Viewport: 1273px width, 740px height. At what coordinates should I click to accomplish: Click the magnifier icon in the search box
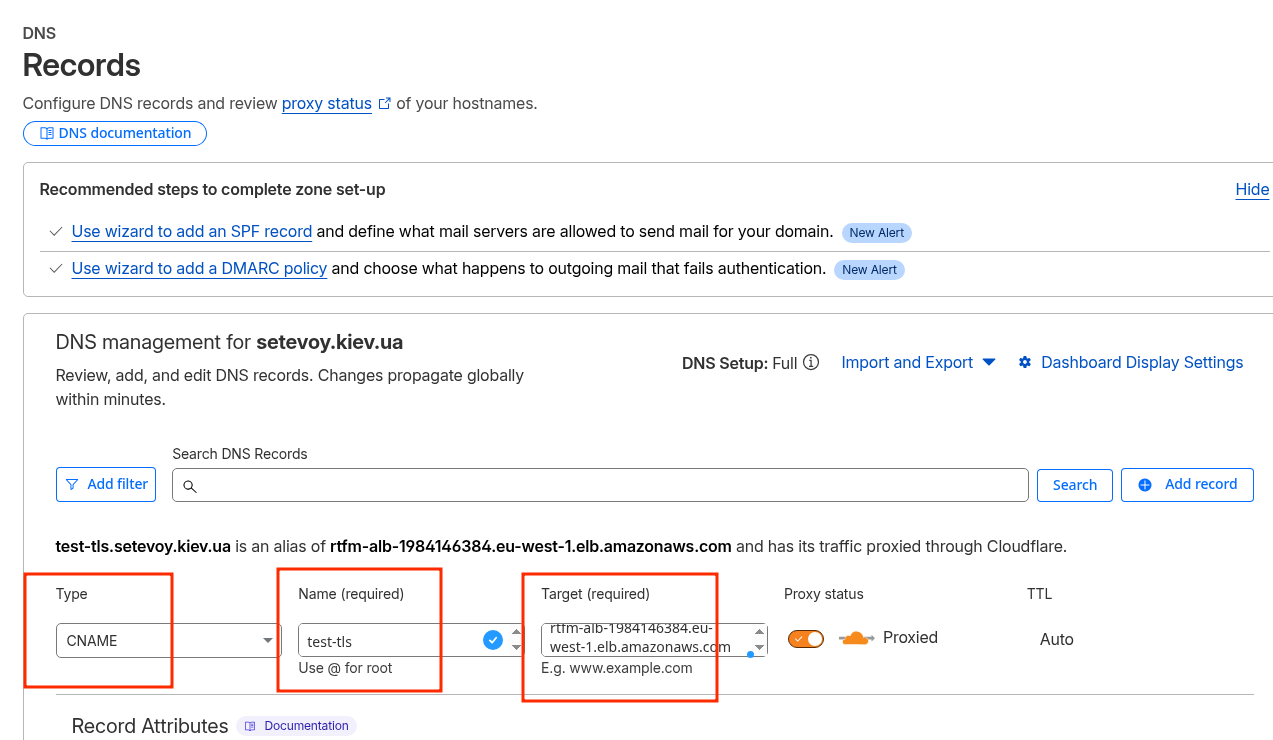pyautogui.click(x=190, y=486)
